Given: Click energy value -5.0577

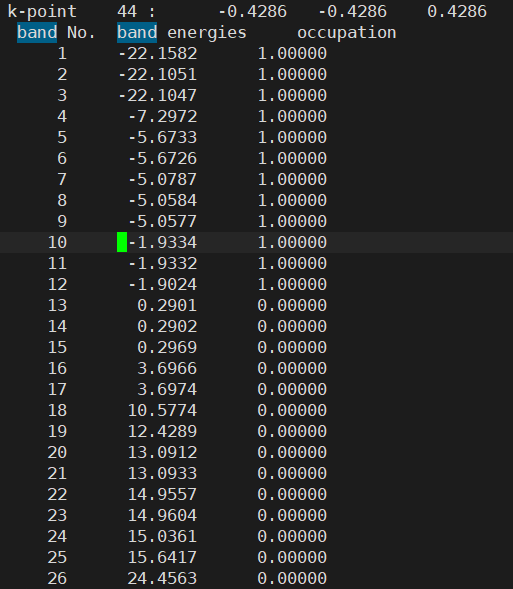Looking at the screenshot, I should [162, 222].
